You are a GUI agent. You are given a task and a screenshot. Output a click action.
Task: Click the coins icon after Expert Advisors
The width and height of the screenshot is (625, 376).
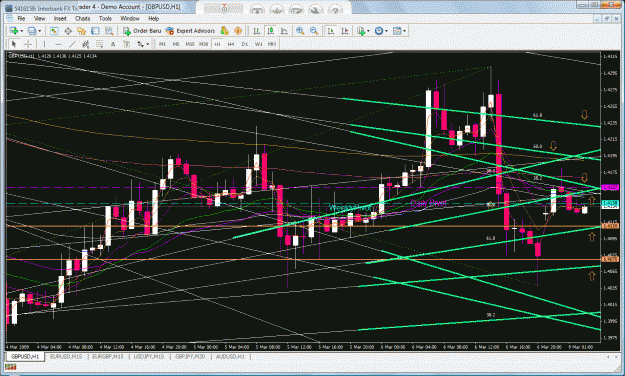pyautogui.click(x=224, y=31)
